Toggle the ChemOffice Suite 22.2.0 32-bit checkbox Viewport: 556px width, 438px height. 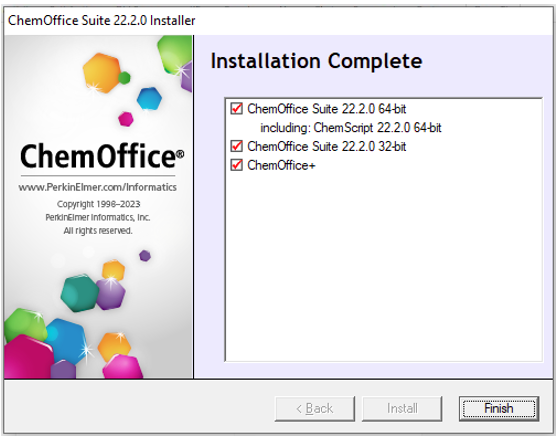tap(237, 146)
